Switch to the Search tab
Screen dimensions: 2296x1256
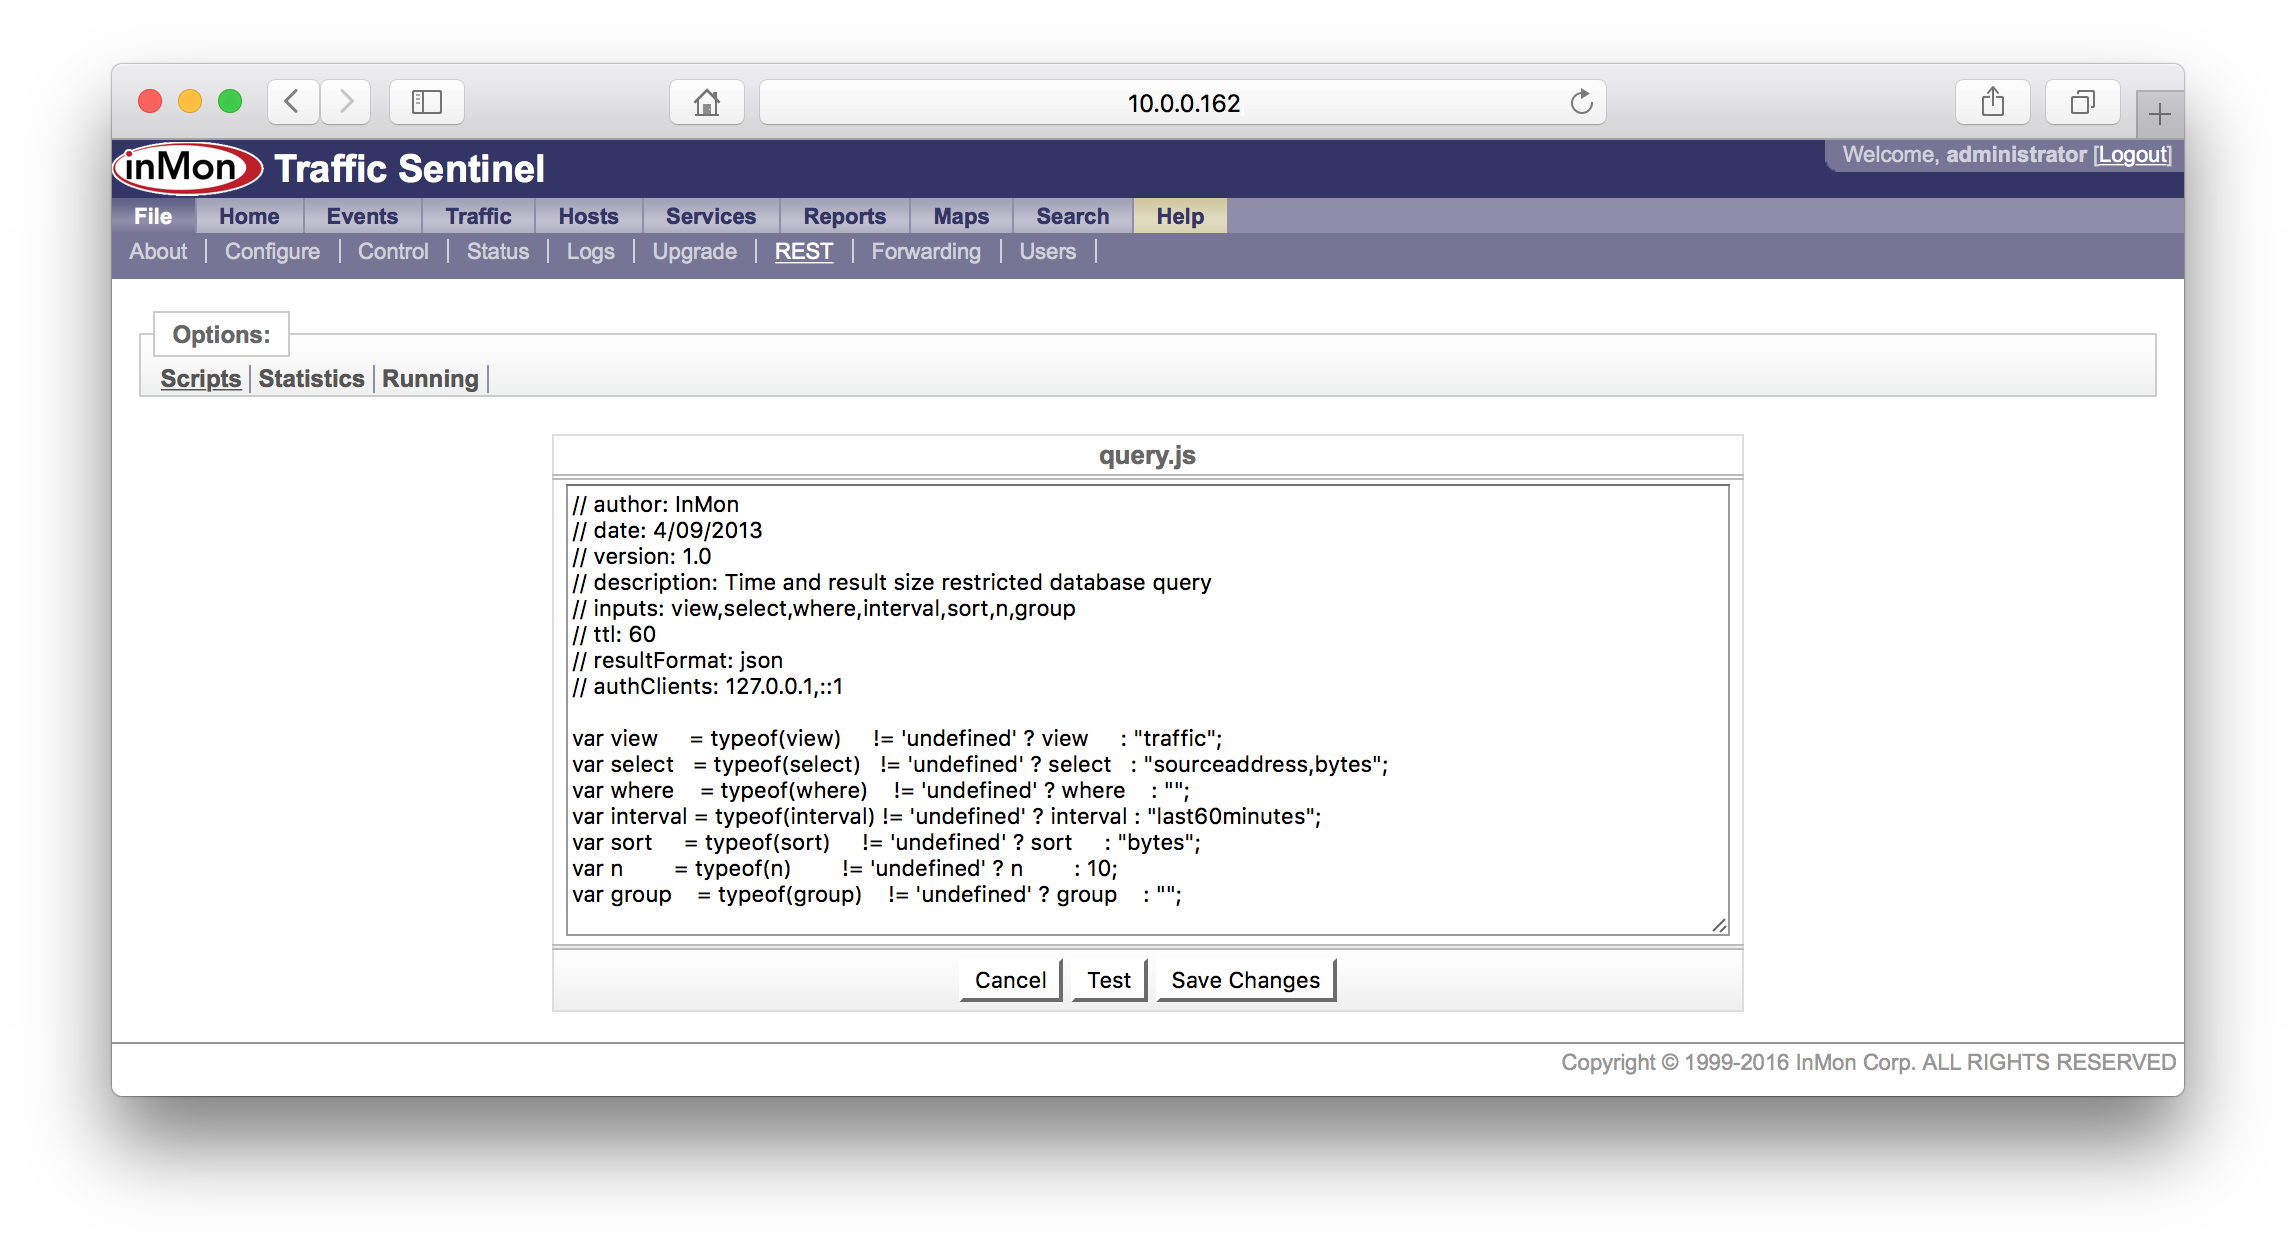click(1073, 216)
